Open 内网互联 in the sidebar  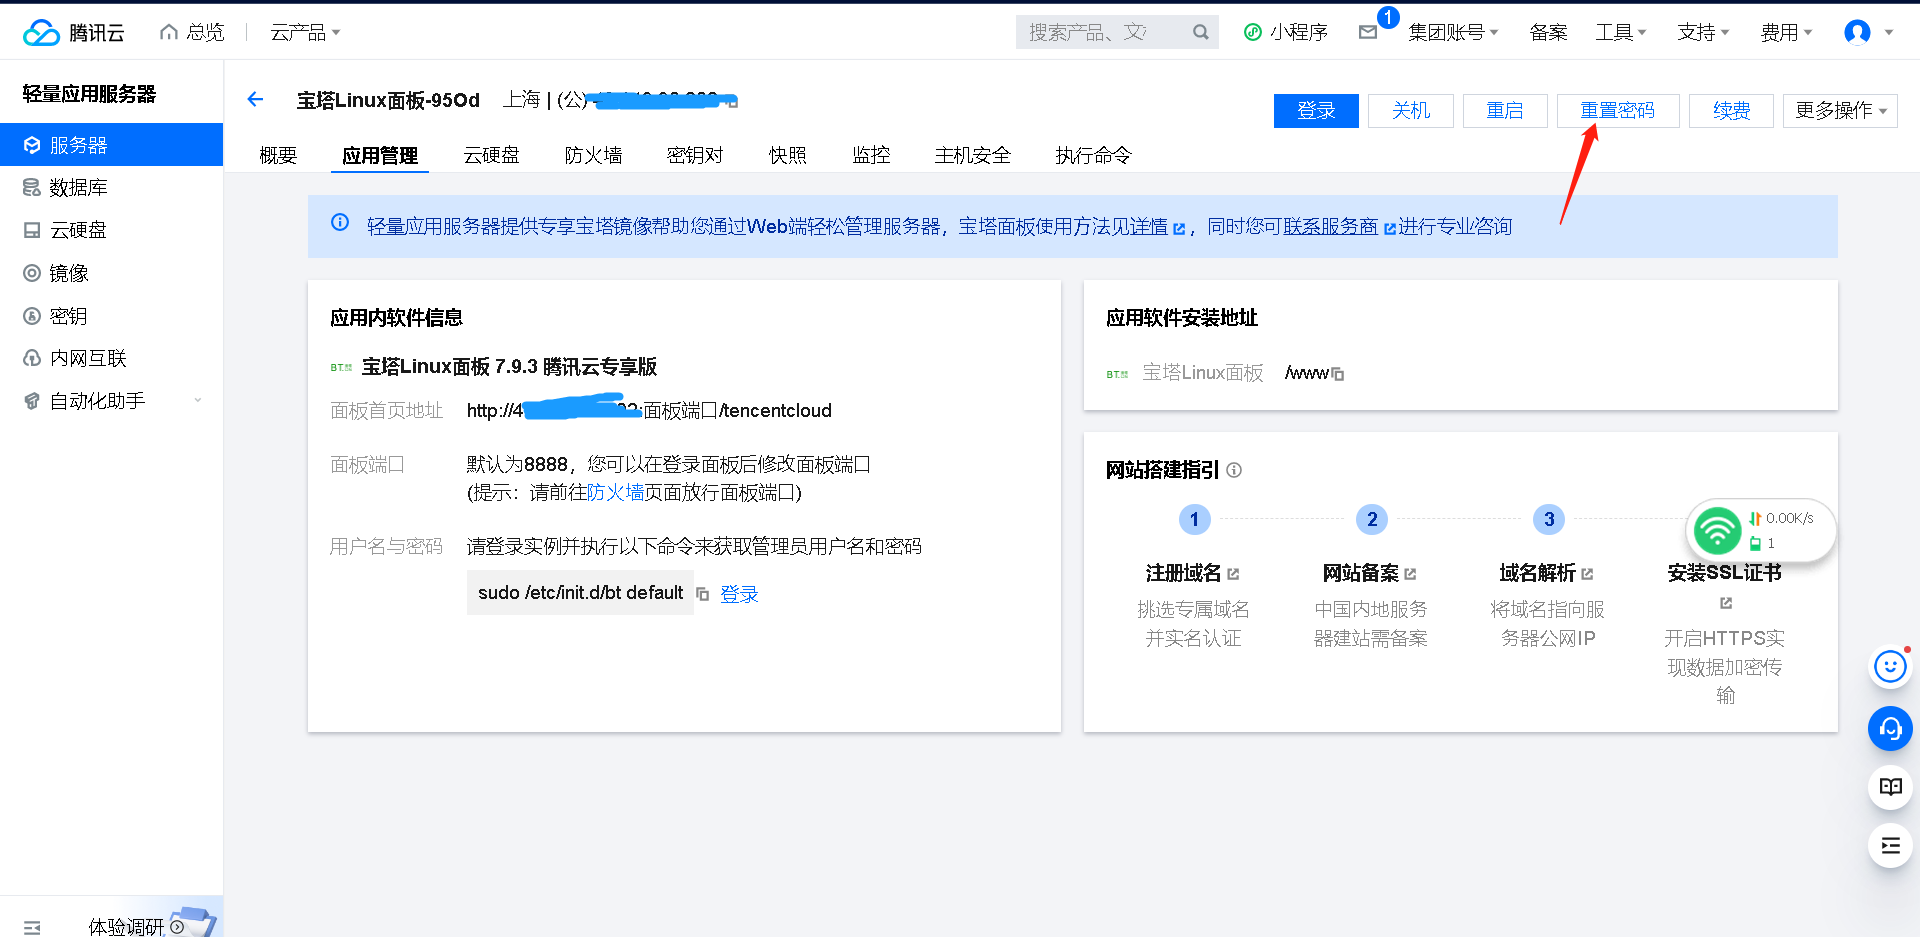[x=111, y=358]
